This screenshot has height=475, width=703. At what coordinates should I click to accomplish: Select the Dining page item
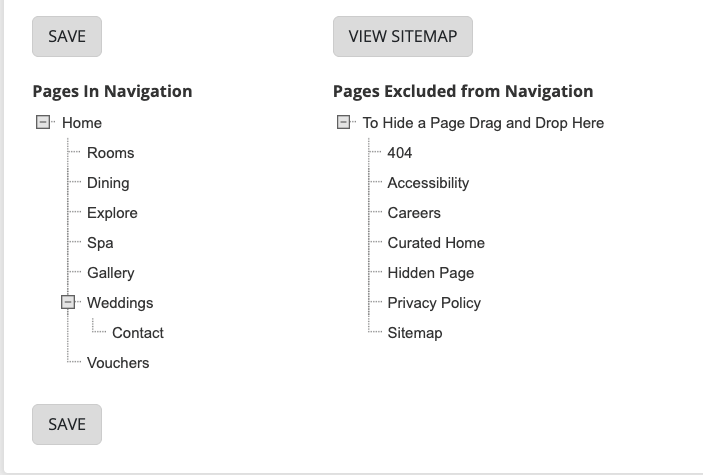pyautogui.click(x=108, y=183)
